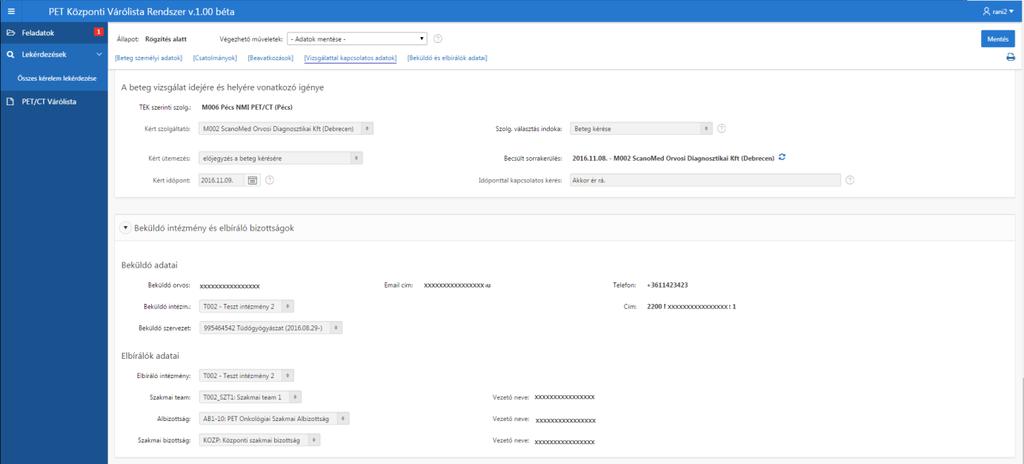Open the Szolg. választás indoka dropdown
Screen dimensions: 1024x464
(x=641, y=129)
